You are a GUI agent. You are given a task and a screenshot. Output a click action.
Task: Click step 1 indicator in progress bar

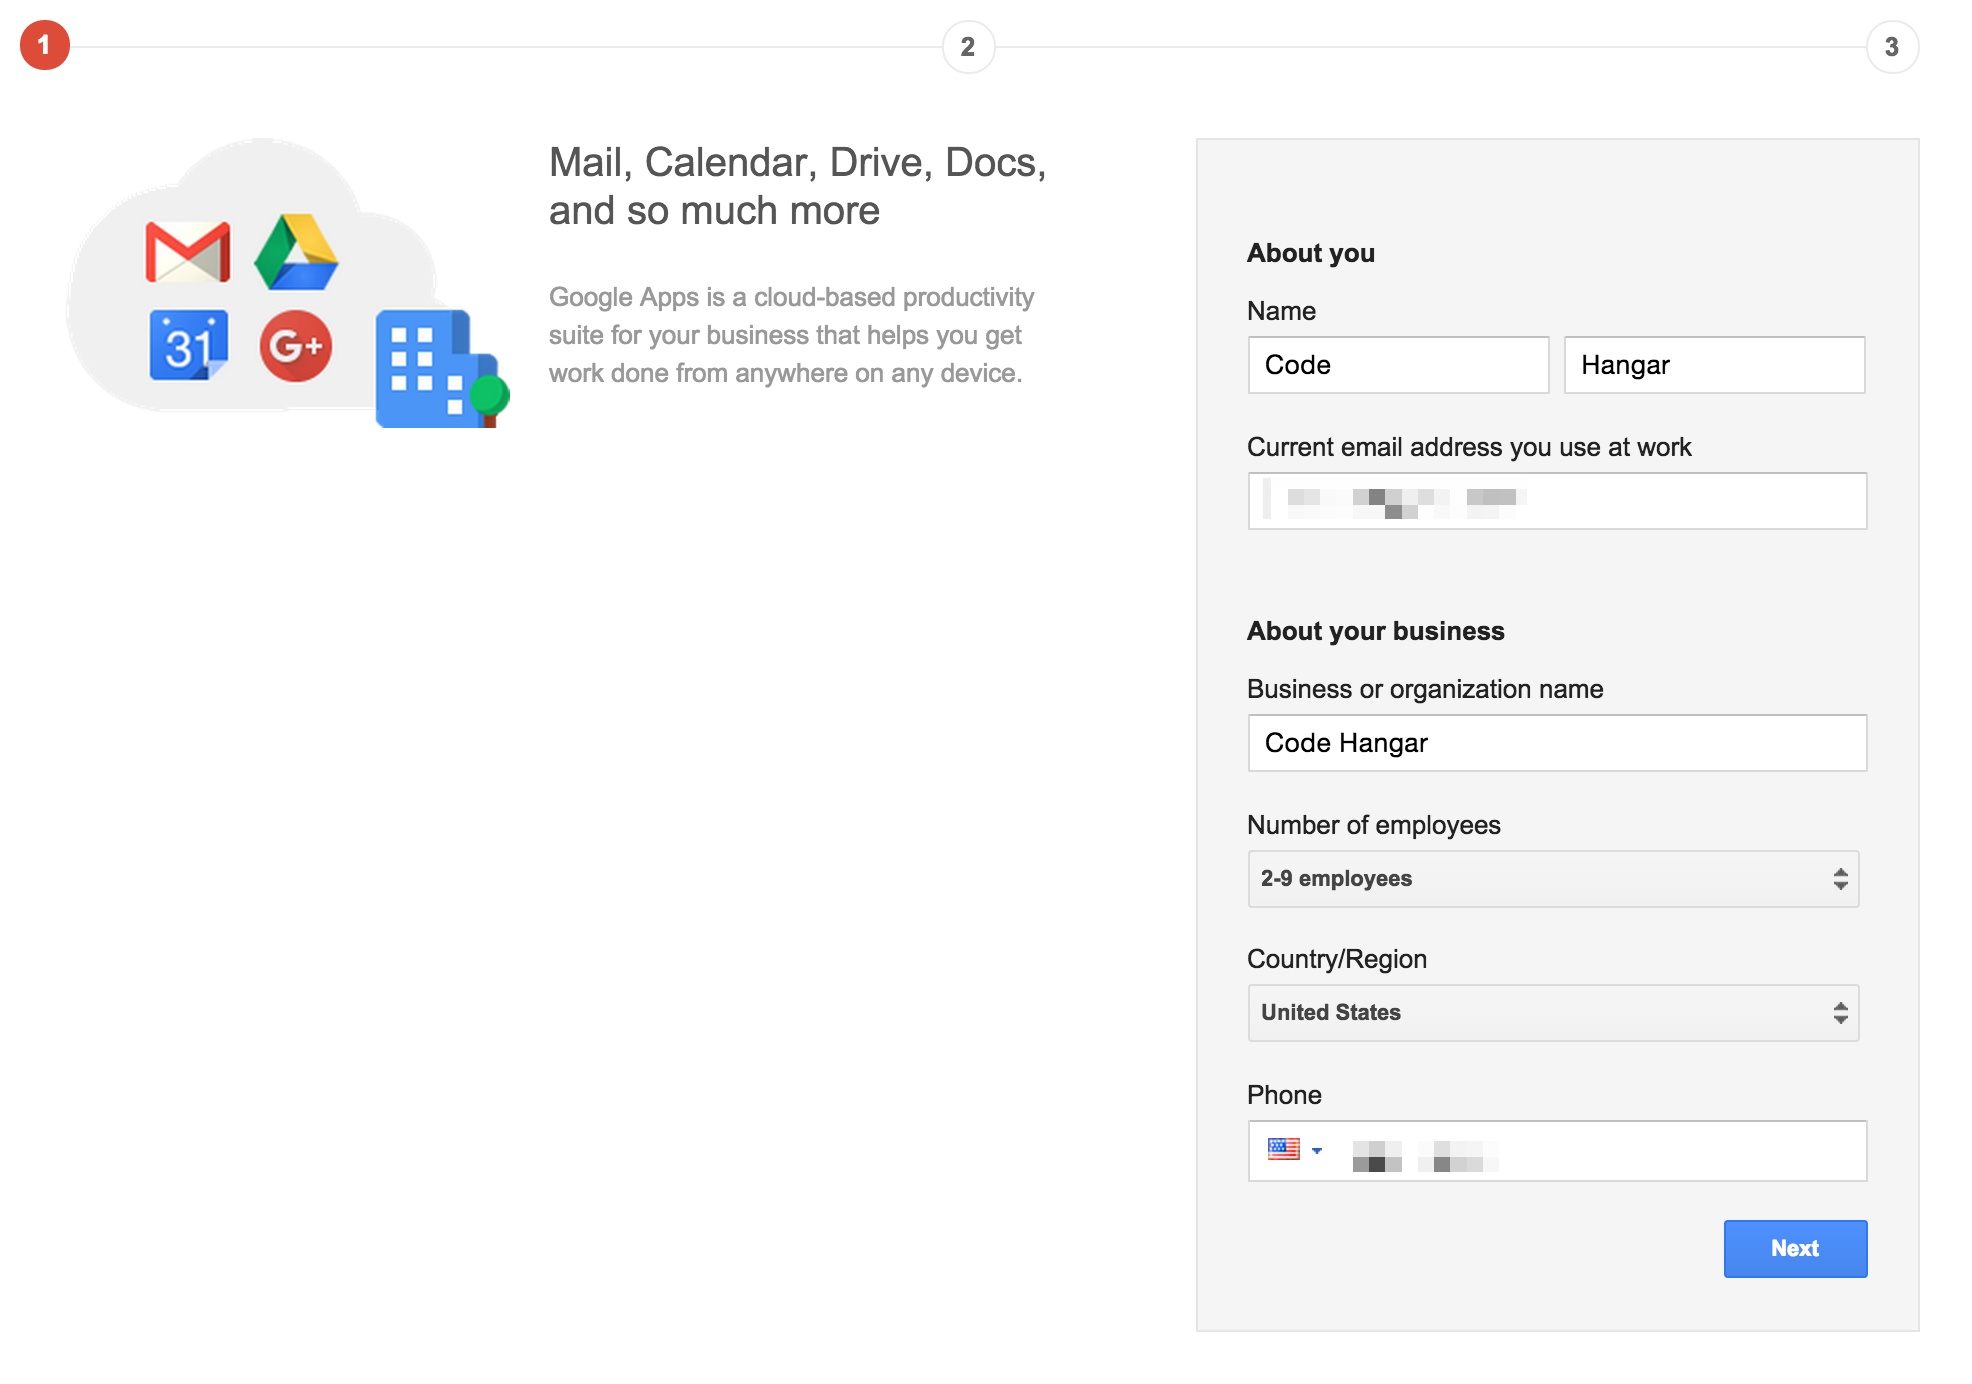pos(42,42)
